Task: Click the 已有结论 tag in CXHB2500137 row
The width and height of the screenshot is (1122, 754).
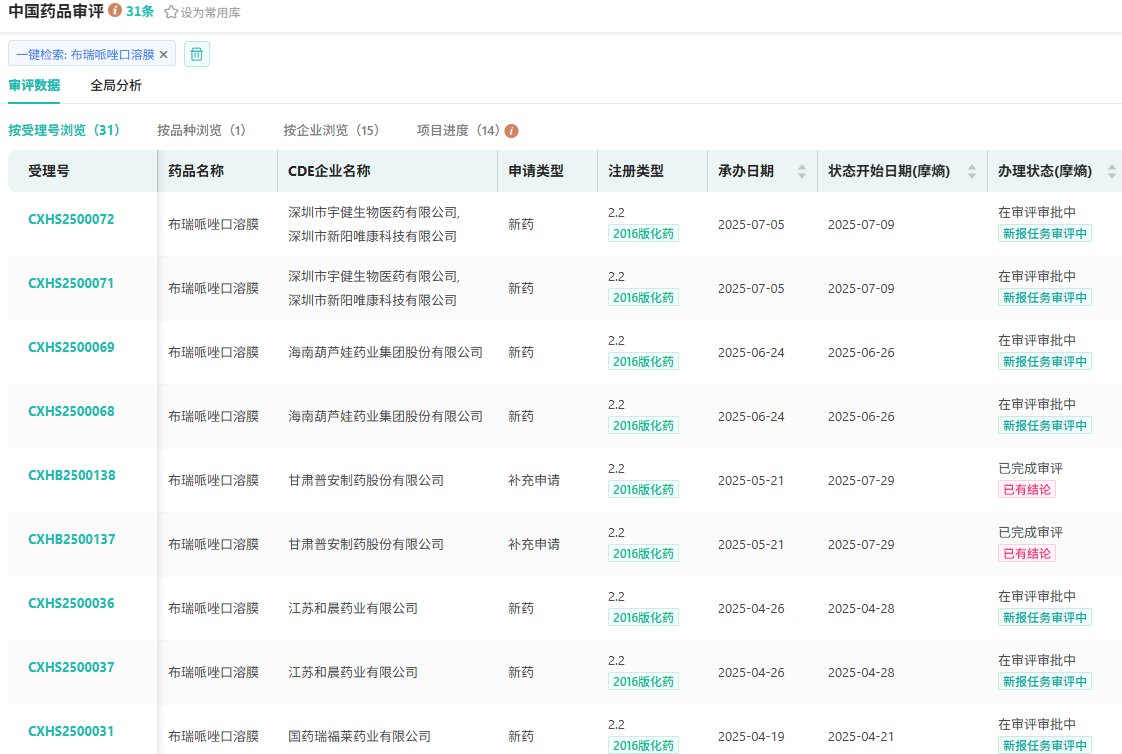Action: tap(1026, 554)
